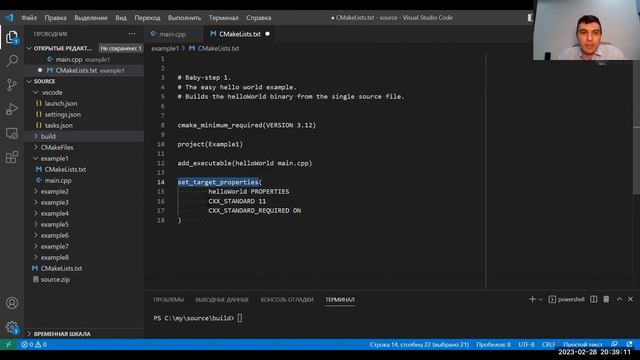The width and height of the screenshot is (640, 360).
Task: Collapse the SOURCE folder section
Action: click(x=29, y=81)
